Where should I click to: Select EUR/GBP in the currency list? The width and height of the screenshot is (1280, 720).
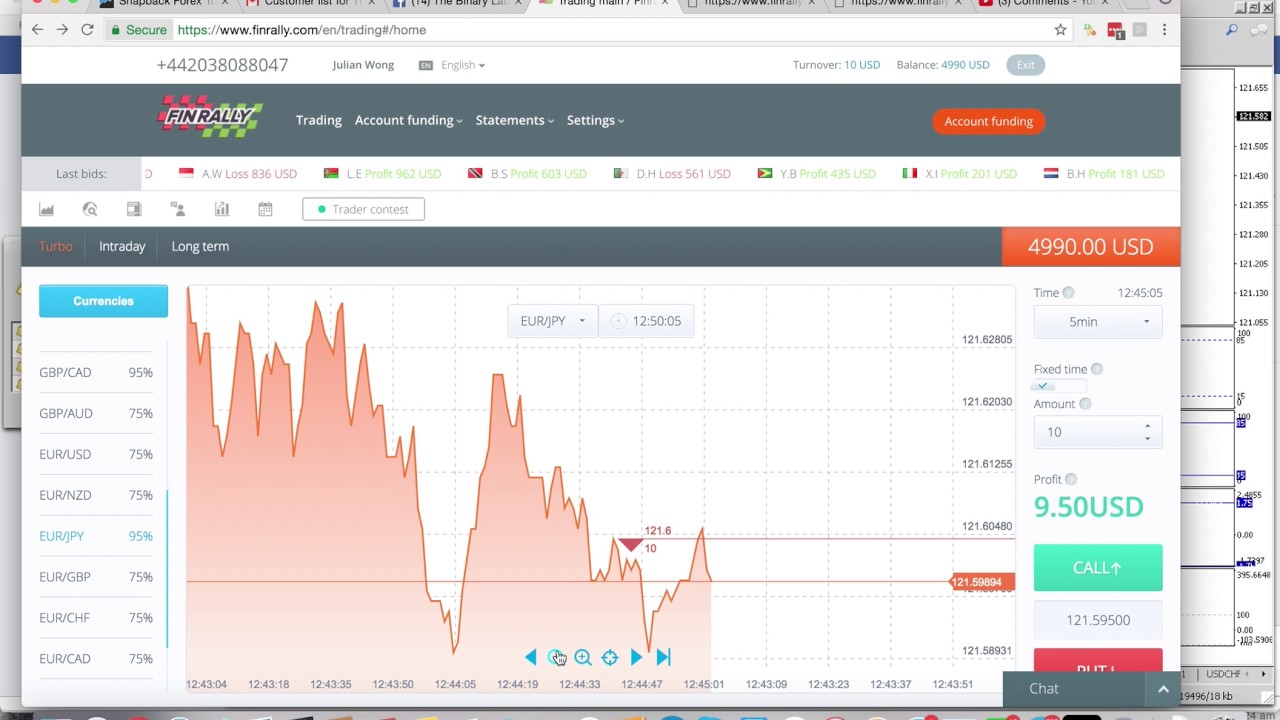click(x=96, y=577)
